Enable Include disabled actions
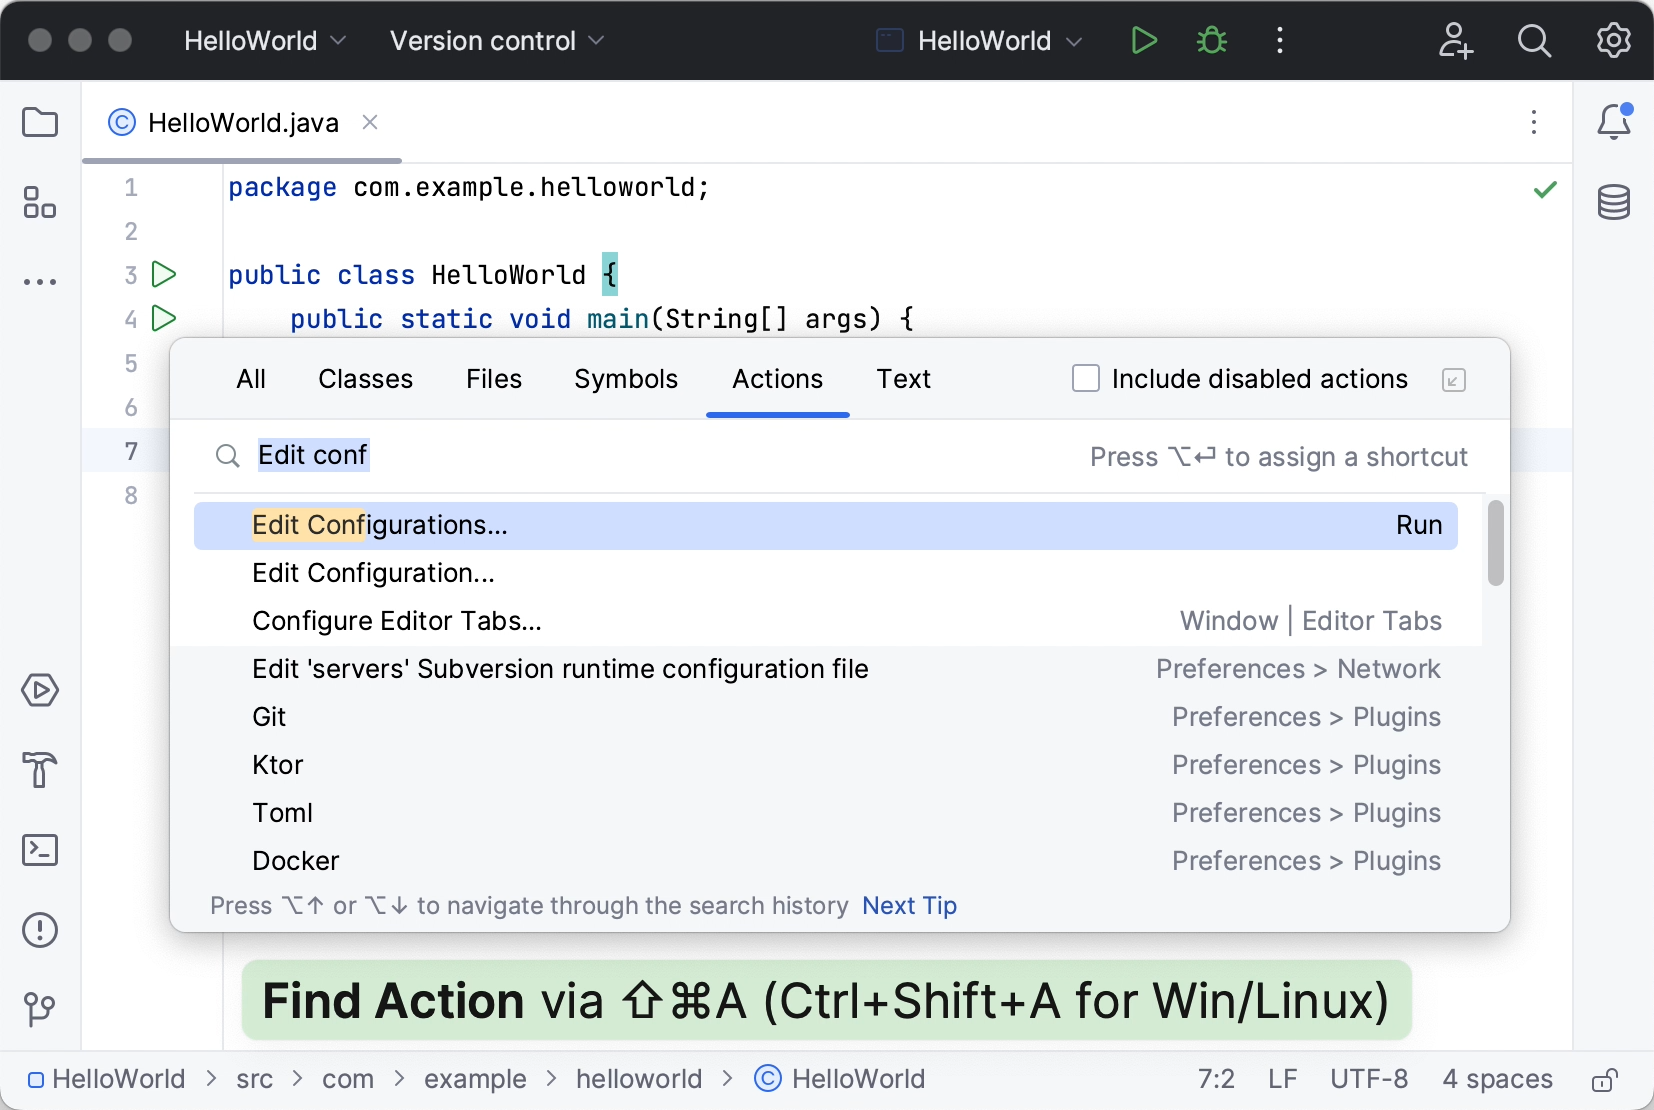This screenshot has width=1654, height=1110. pos(1085,378)
